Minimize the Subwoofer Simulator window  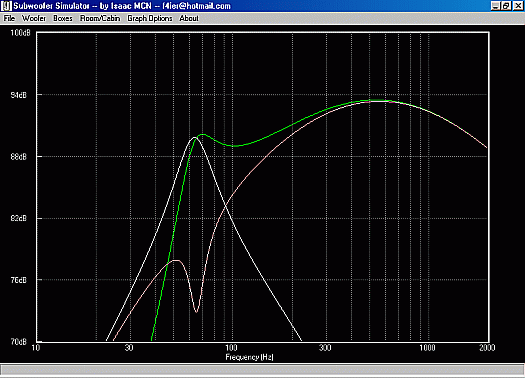tap(496, 6)
